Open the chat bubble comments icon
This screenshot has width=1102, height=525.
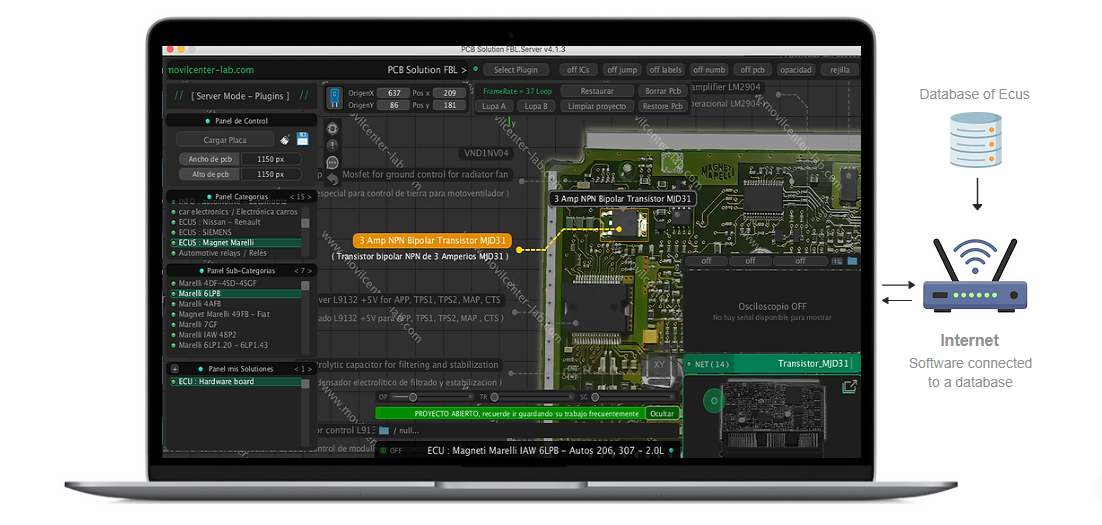(332, 162)
